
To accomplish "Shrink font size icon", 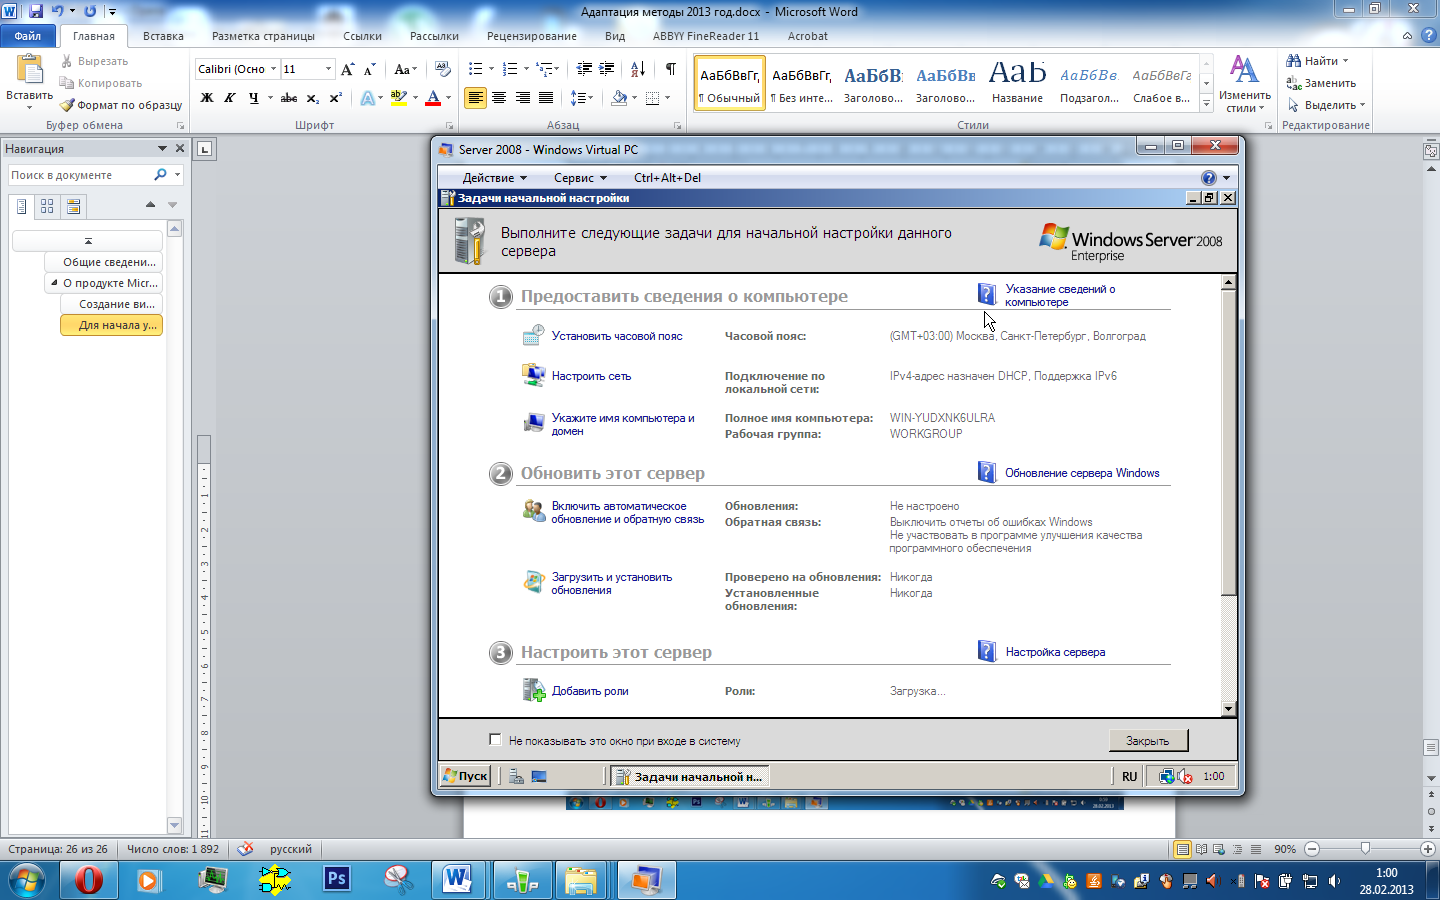I will [369, 69].
